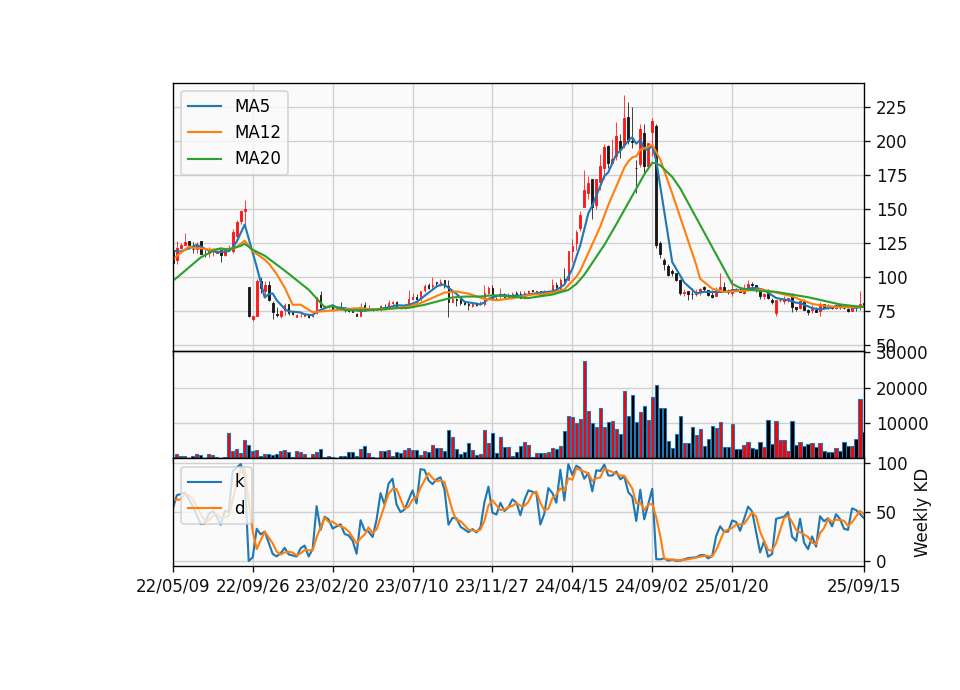Click the price axis value 200
The width and height of the screenshot is (960, 690).
[x=891, y=142]
